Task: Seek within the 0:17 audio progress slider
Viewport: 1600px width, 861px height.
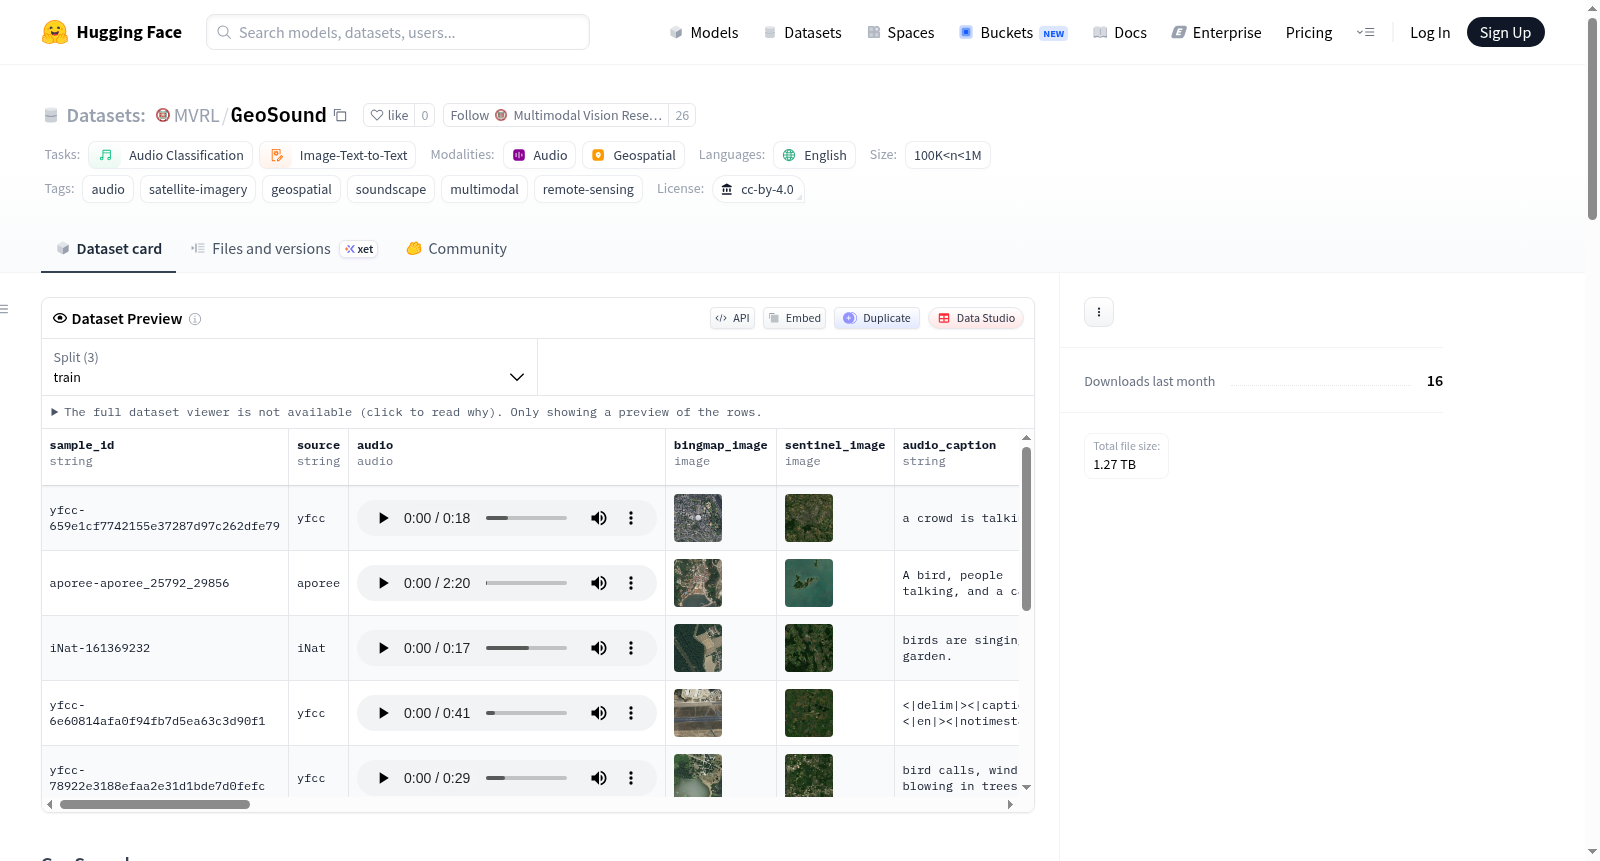Action: click(526, 648)
